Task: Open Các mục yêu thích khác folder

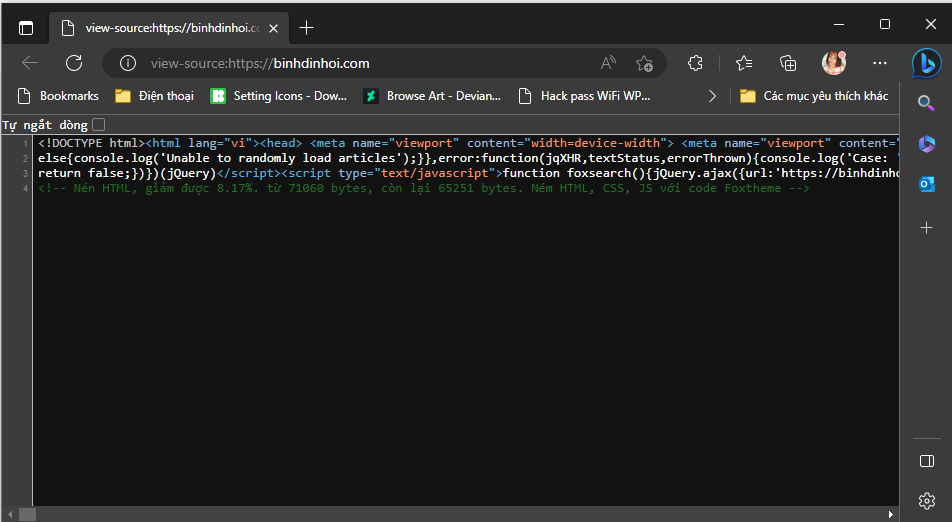Action: point(814,96)
